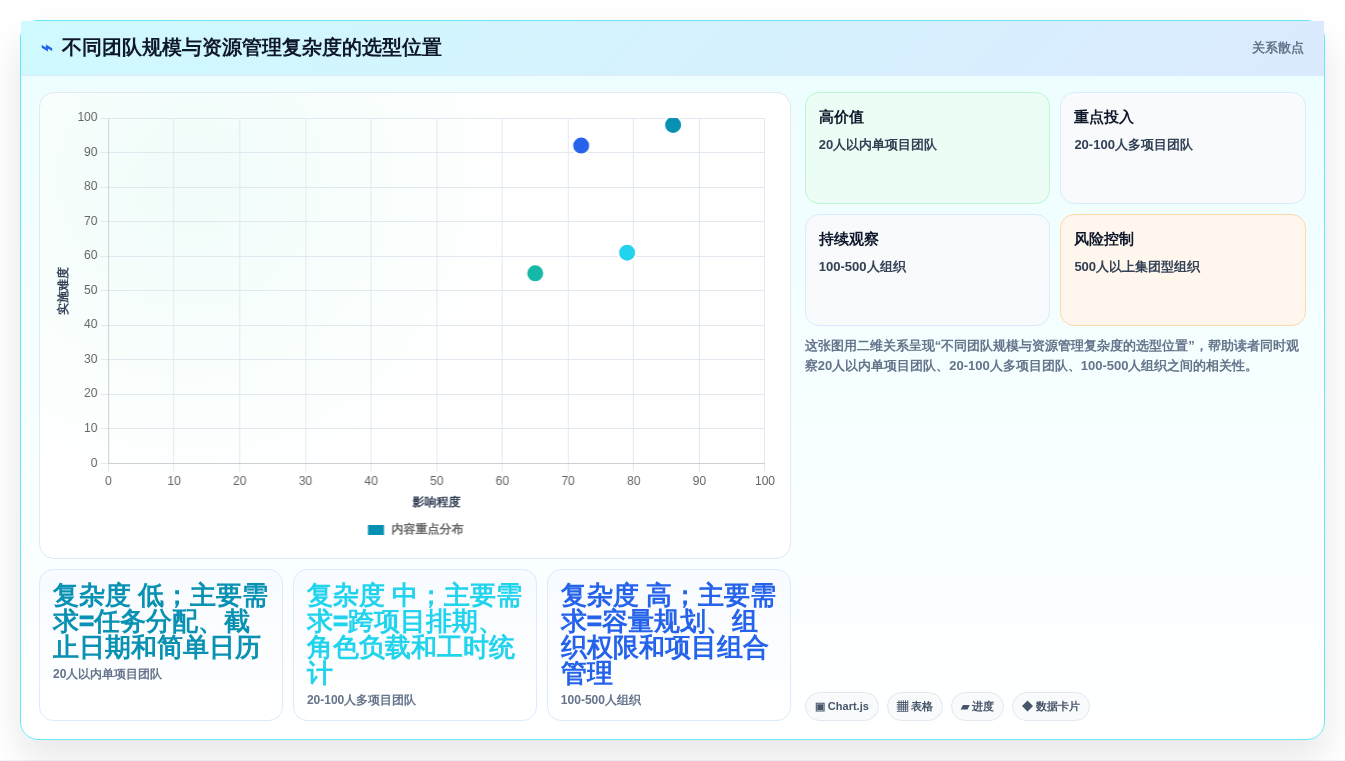Viewport: 1345px width, 761px height.
Task: Click the Chart.js tag chip
Action: pos(842,706)
